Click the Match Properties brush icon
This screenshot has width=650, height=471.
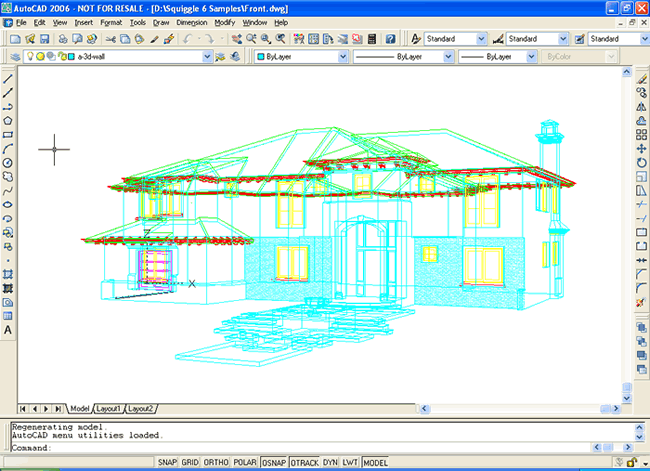tap(169, 39)
